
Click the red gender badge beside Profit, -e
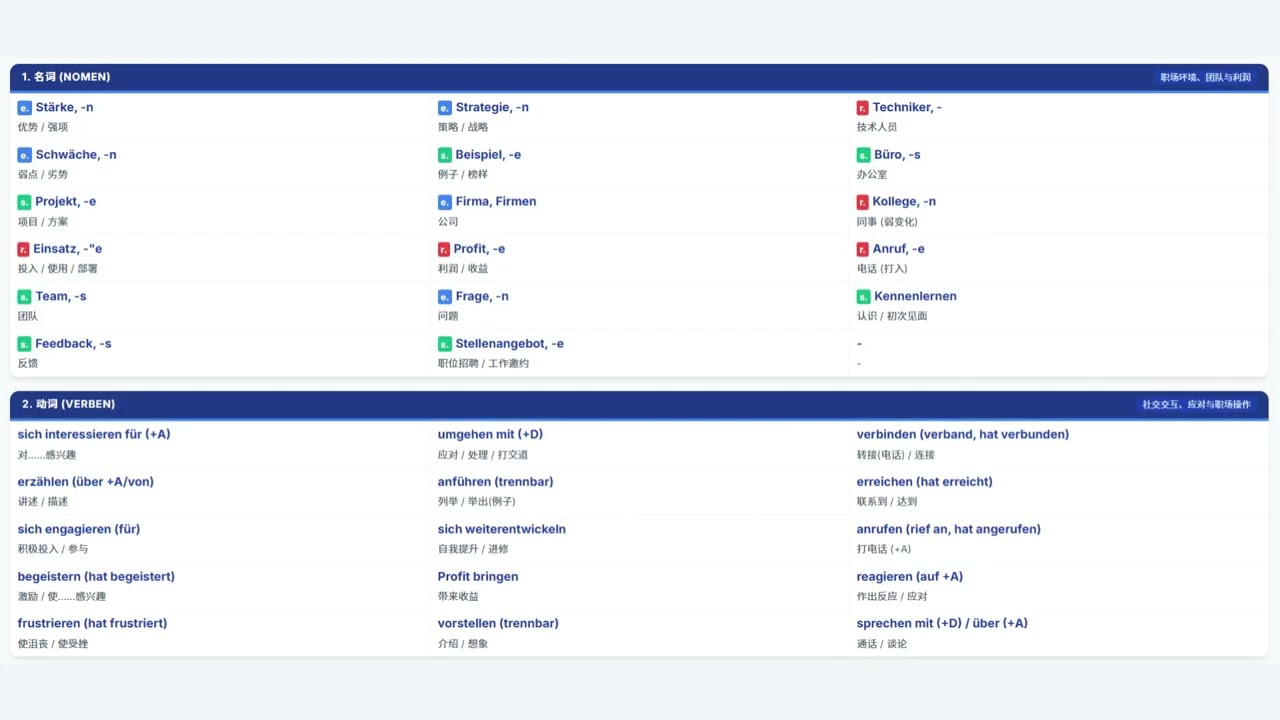(x=444, y=249)
